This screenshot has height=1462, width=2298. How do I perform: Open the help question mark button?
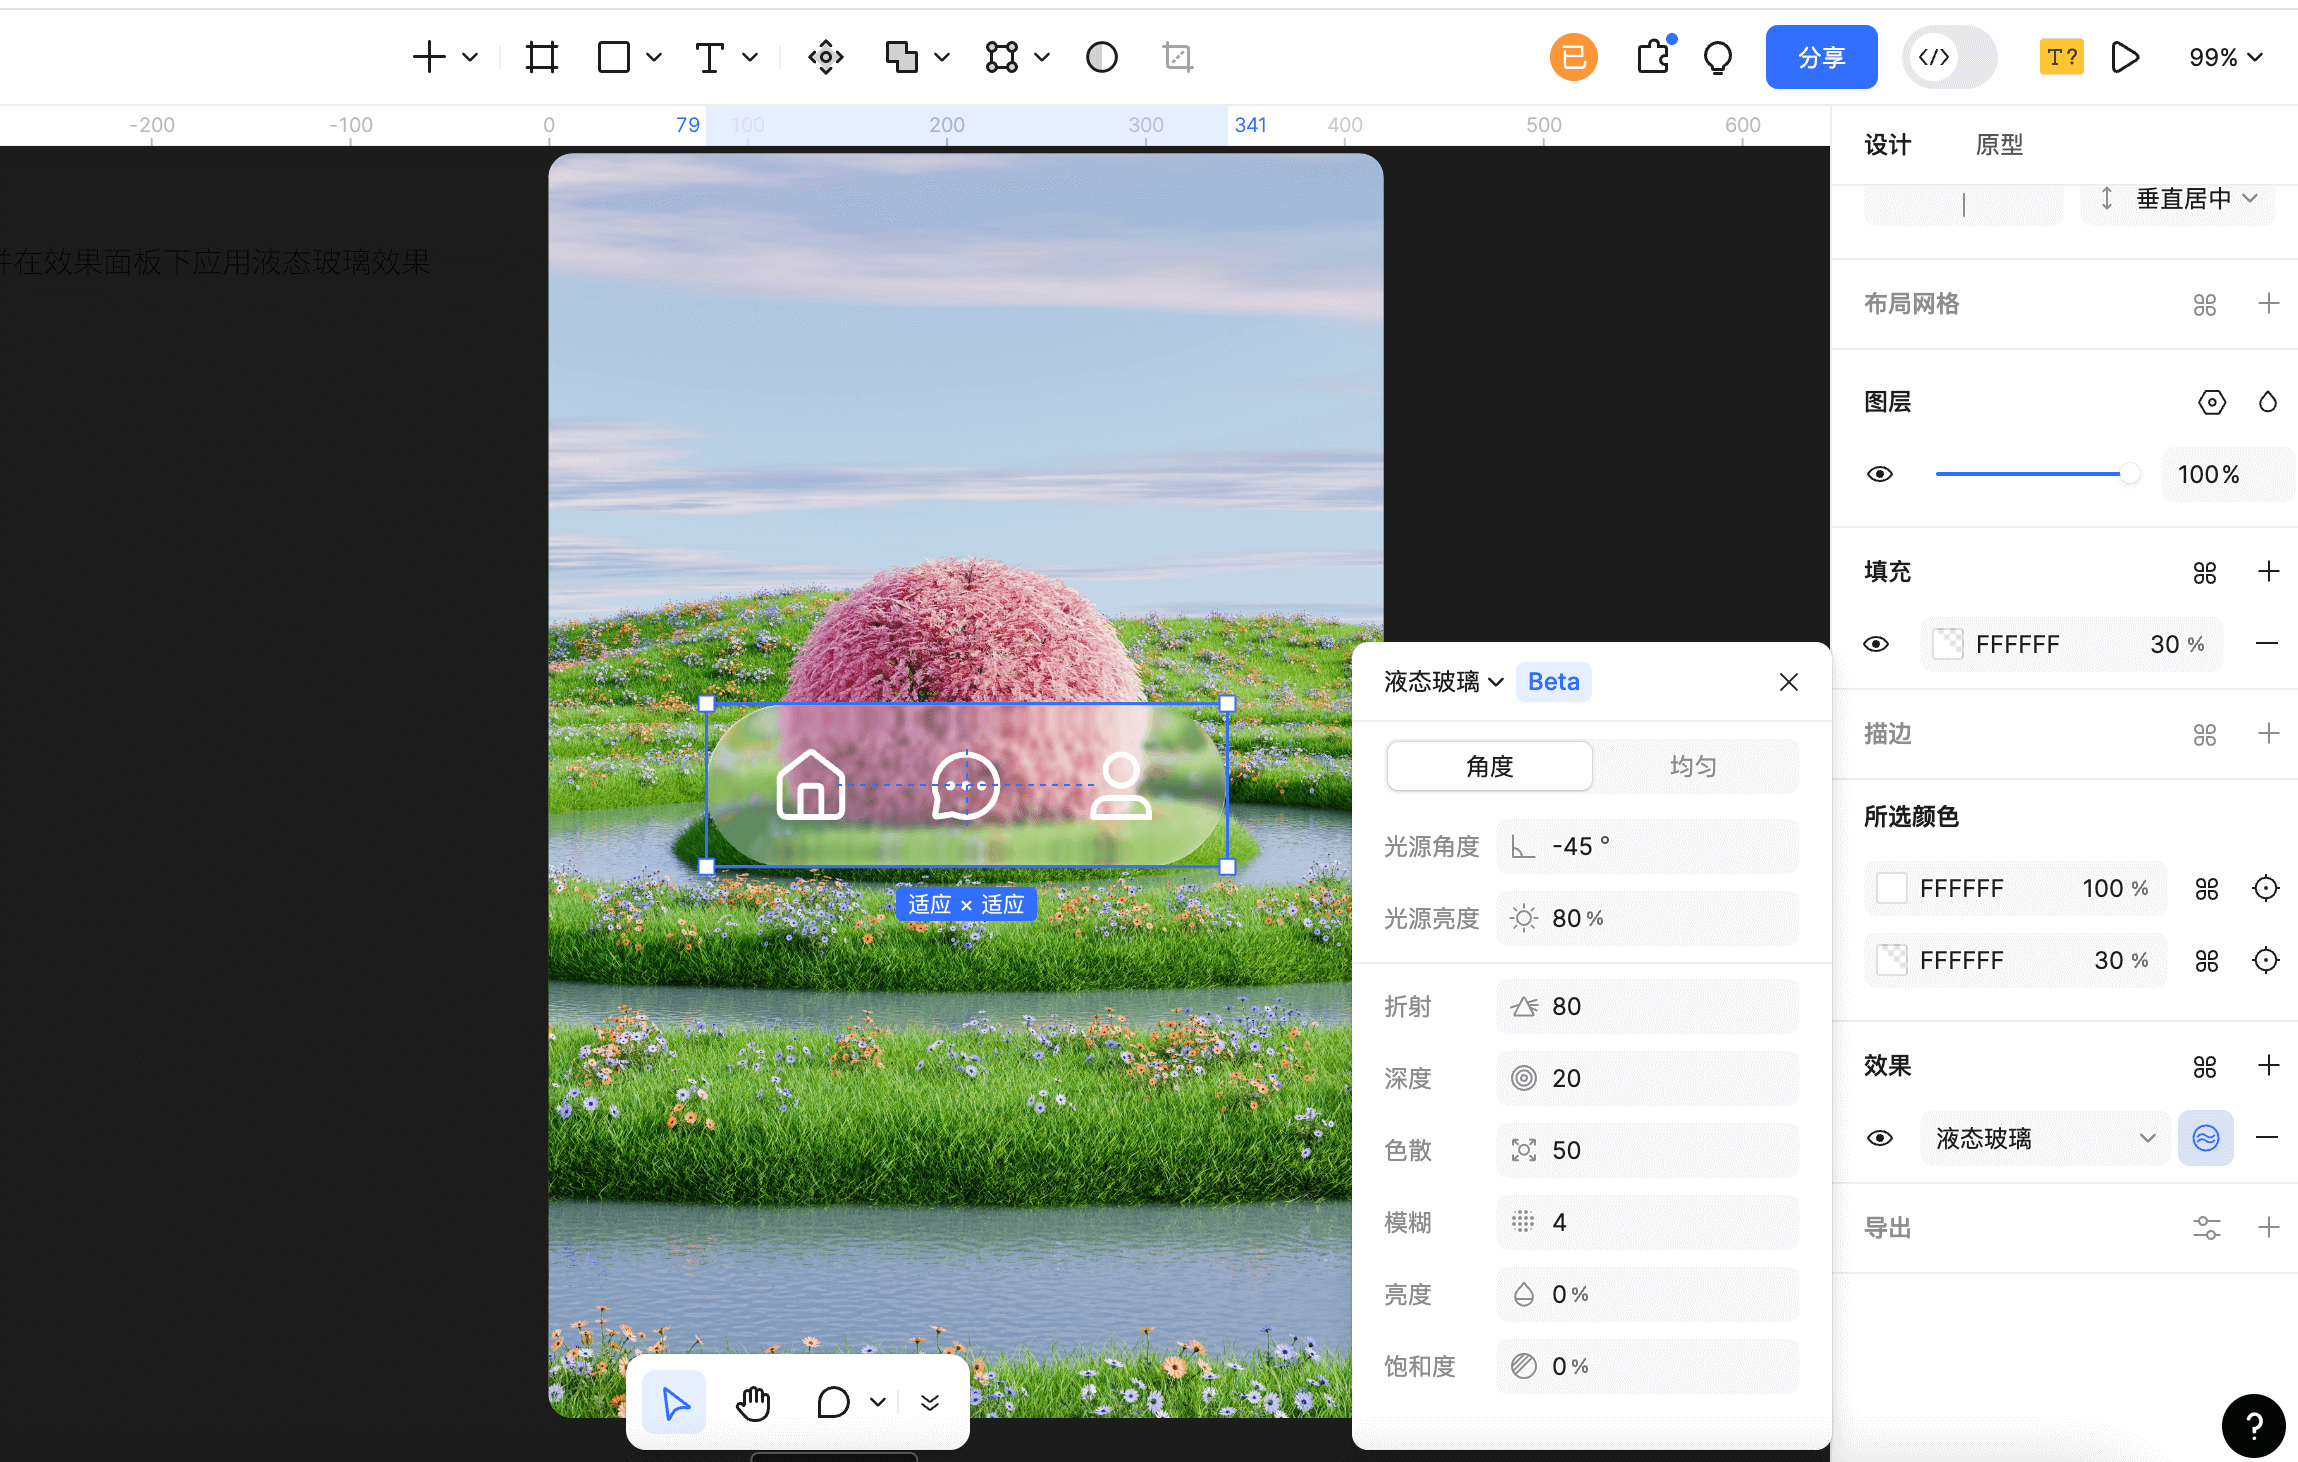[2252, 1425]
